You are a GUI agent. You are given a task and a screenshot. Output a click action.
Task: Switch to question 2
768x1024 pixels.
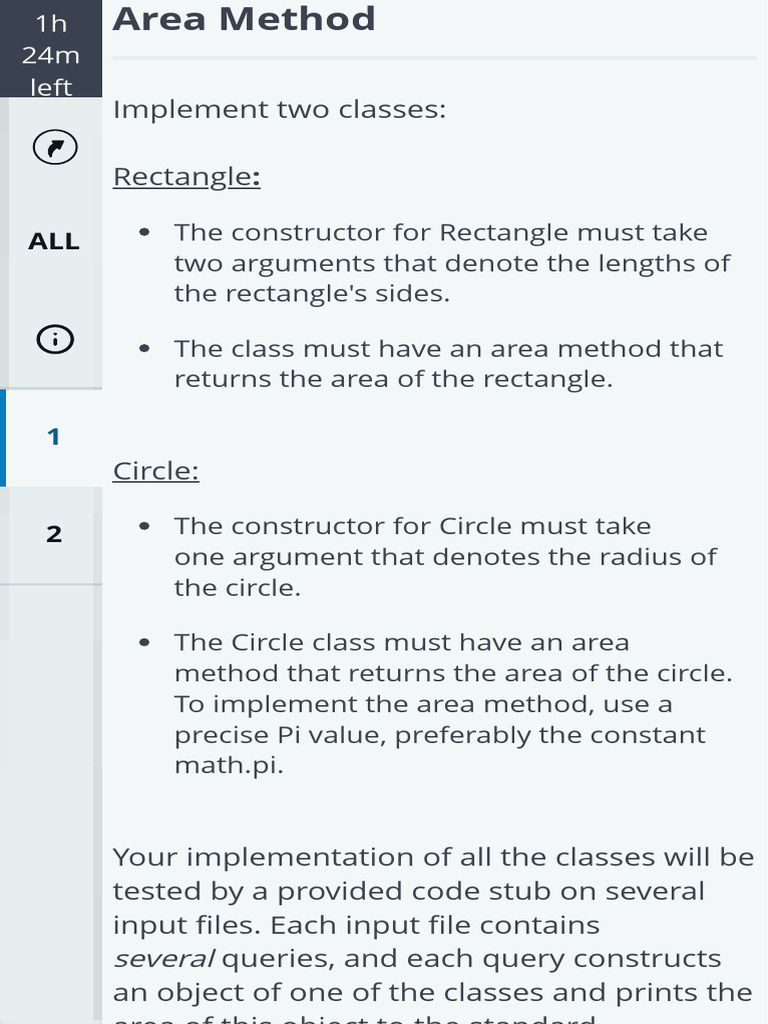pyautogui.click(x=54, y=534)
